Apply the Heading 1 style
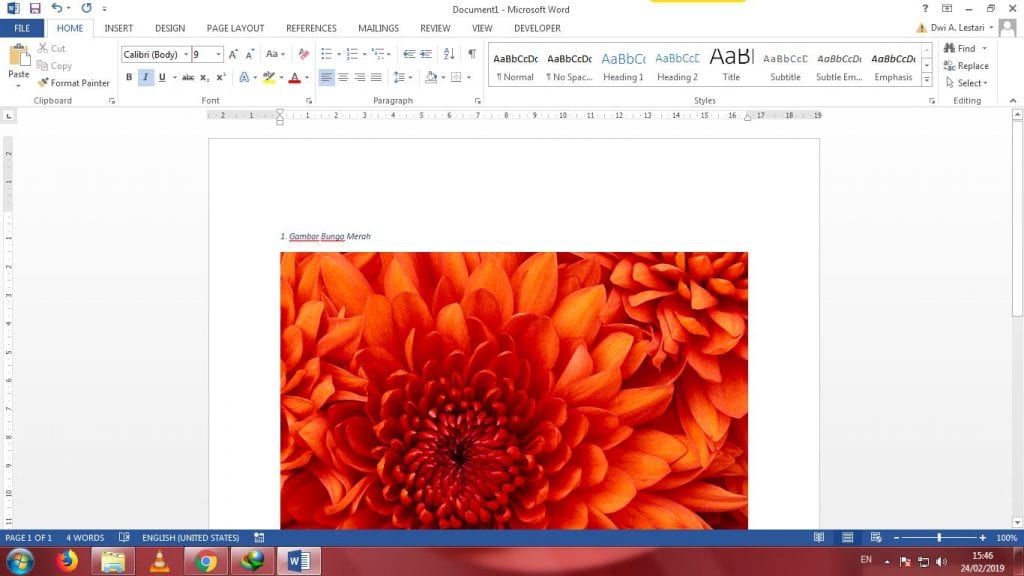Image resolution: width=1024 pixels, height=576 pixels. [x=623, y=66]
